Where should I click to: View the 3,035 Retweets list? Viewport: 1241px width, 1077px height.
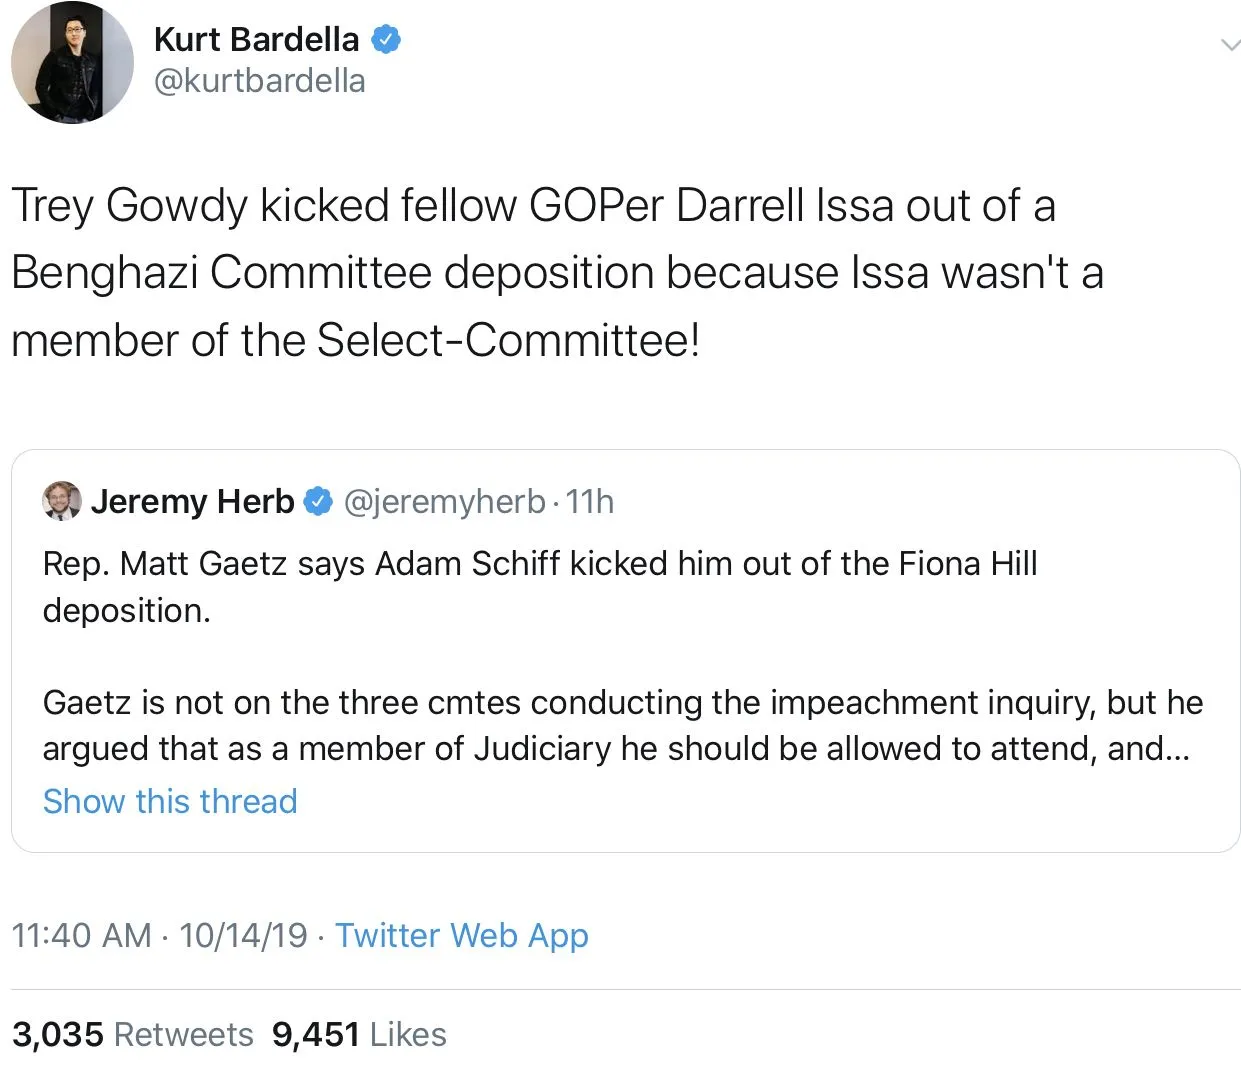(x=132, y=1034)
